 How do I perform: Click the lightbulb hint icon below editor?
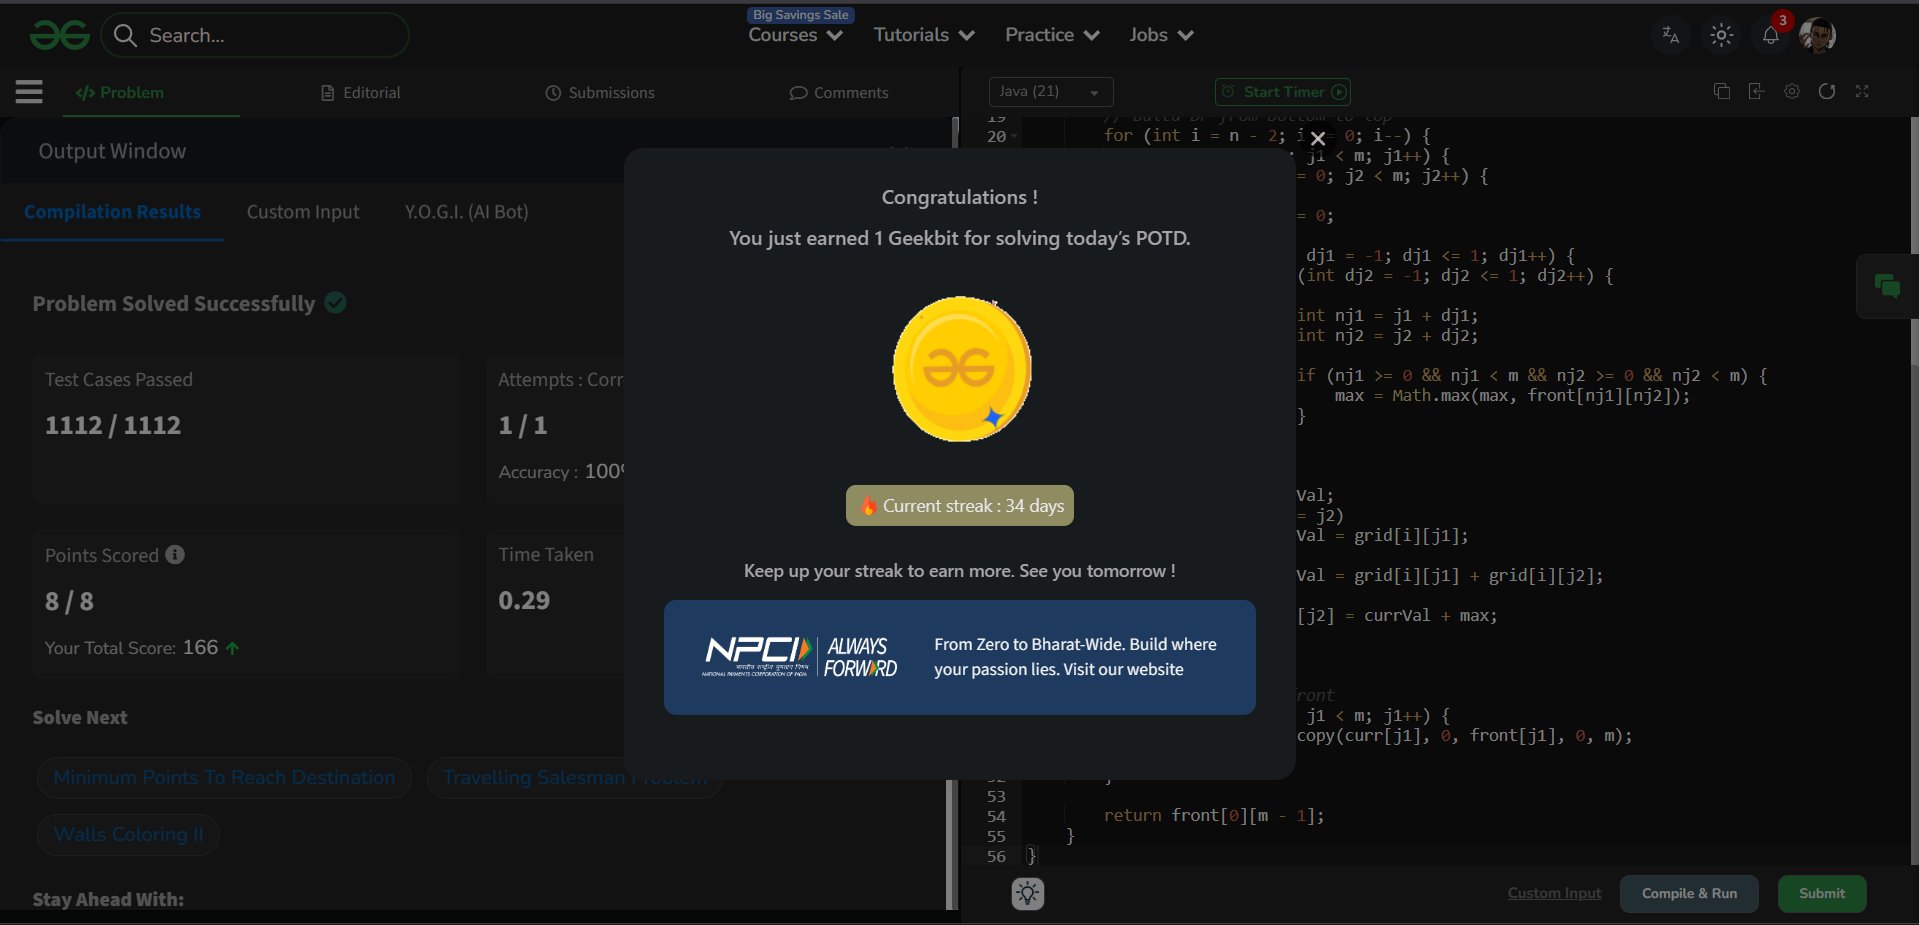pos(1027,893)
